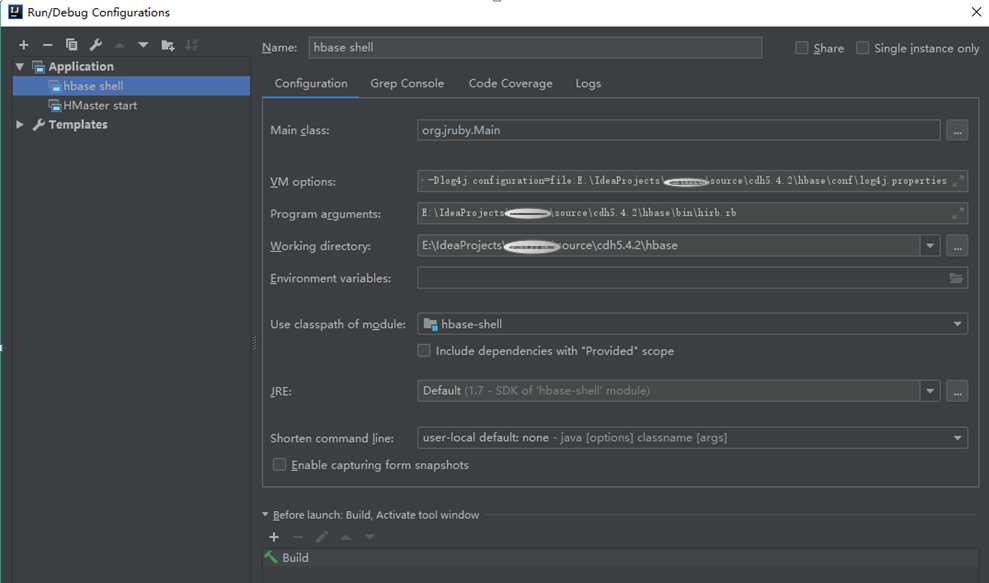This screenshot has height=583, width=989.
Task: Collapse the Application tree node
Action: click(20, 66)
